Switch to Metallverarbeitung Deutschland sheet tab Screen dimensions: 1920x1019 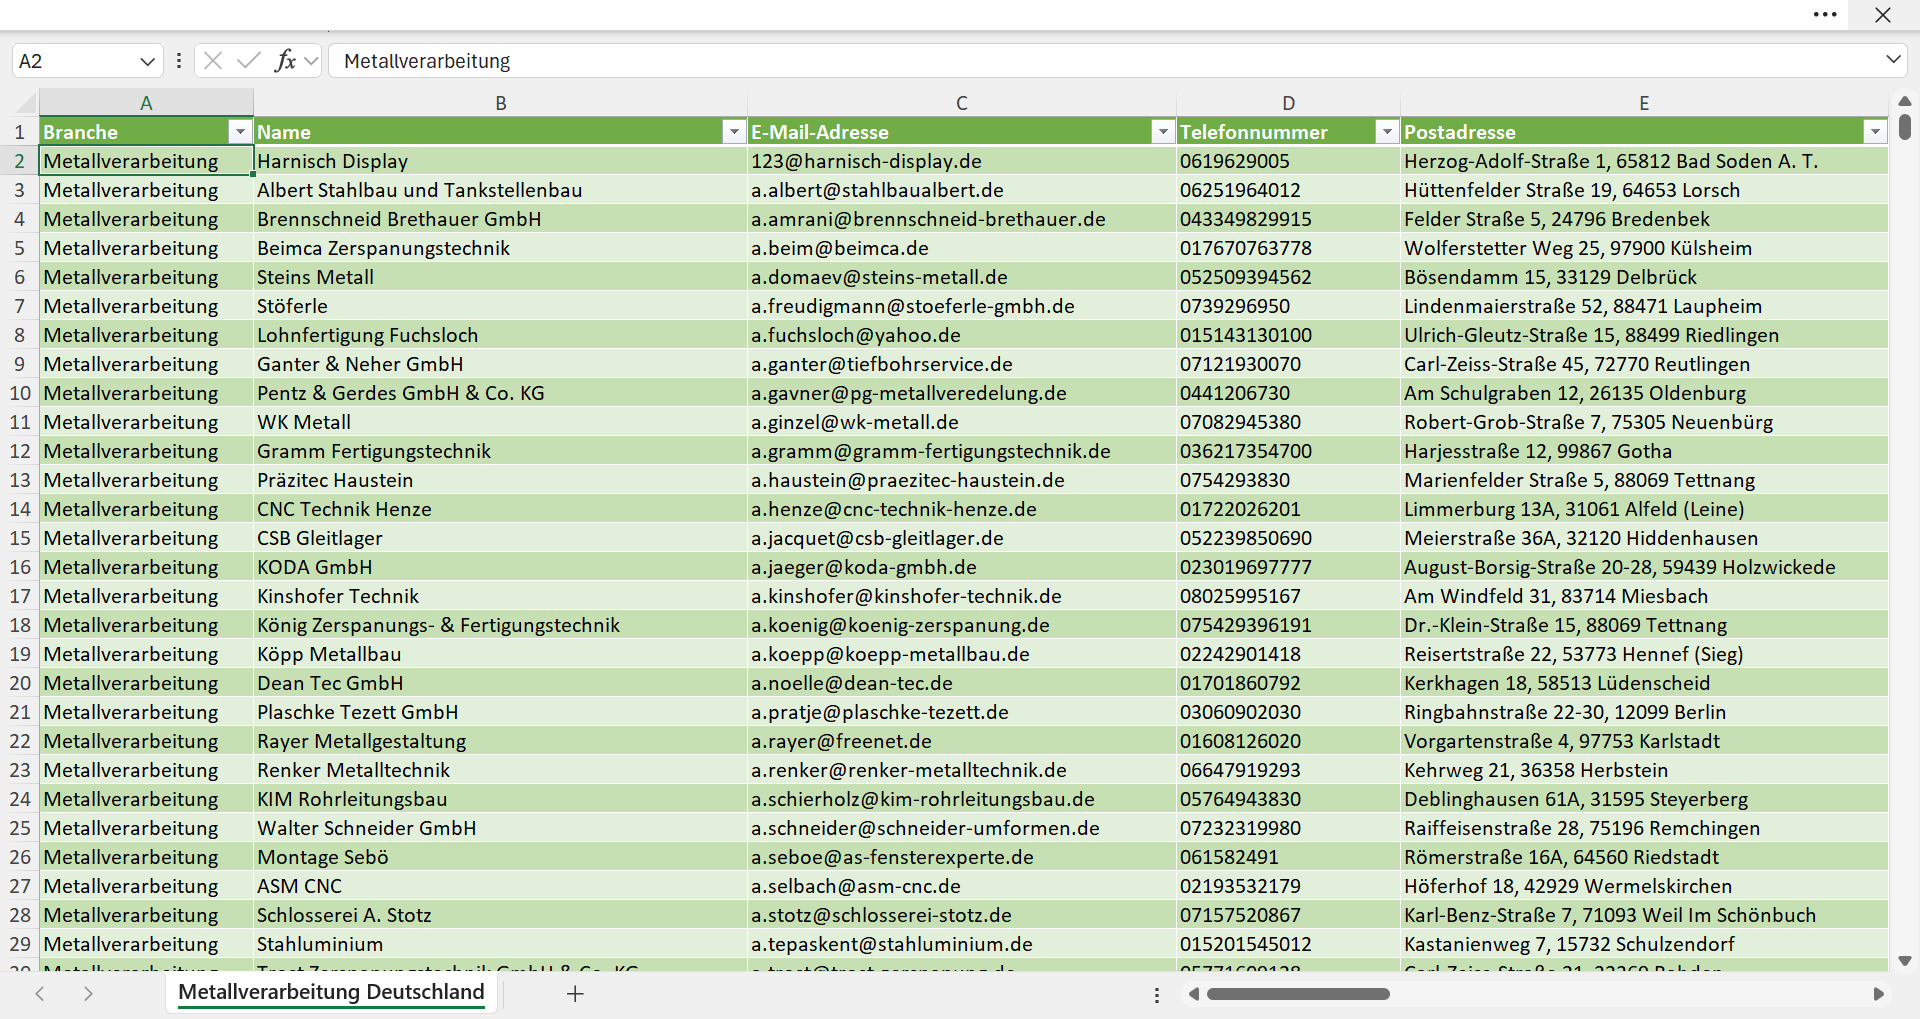331,992
